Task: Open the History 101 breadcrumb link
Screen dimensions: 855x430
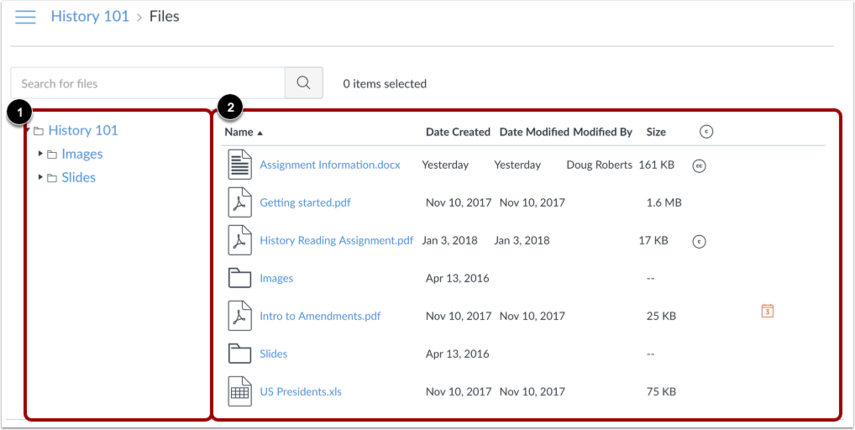Action: (90, 16)
